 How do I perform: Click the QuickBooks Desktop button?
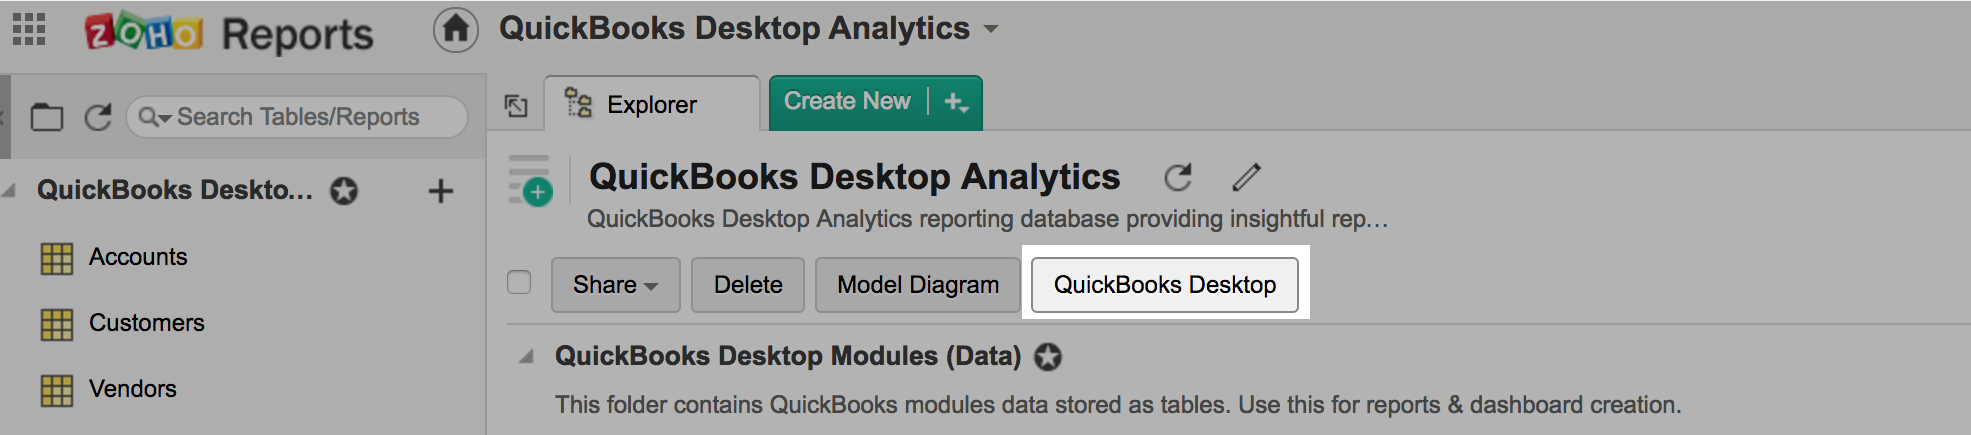click(1164, 285)
